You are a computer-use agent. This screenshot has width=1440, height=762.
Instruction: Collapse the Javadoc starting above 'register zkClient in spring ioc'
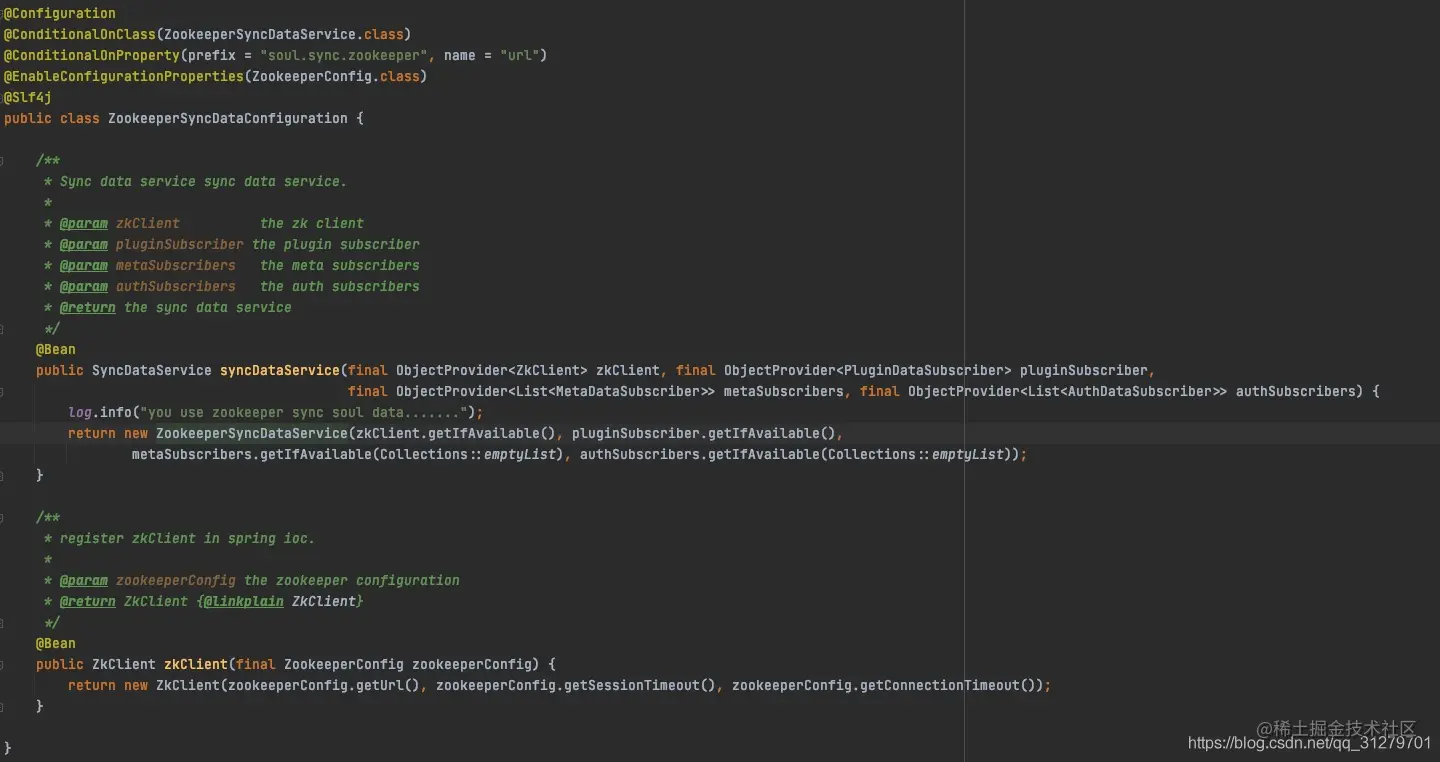(2, 517)
